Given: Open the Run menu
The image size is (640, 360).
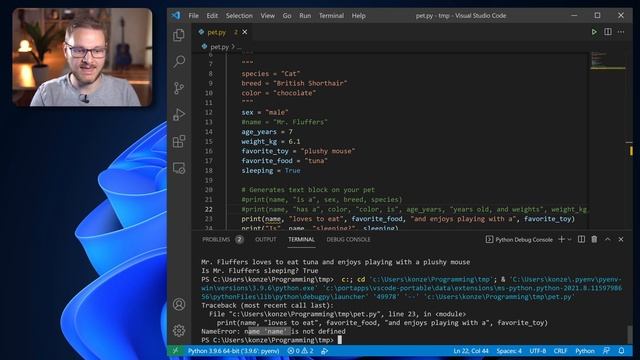Looking at the screenshot, I should pos(305,16).
